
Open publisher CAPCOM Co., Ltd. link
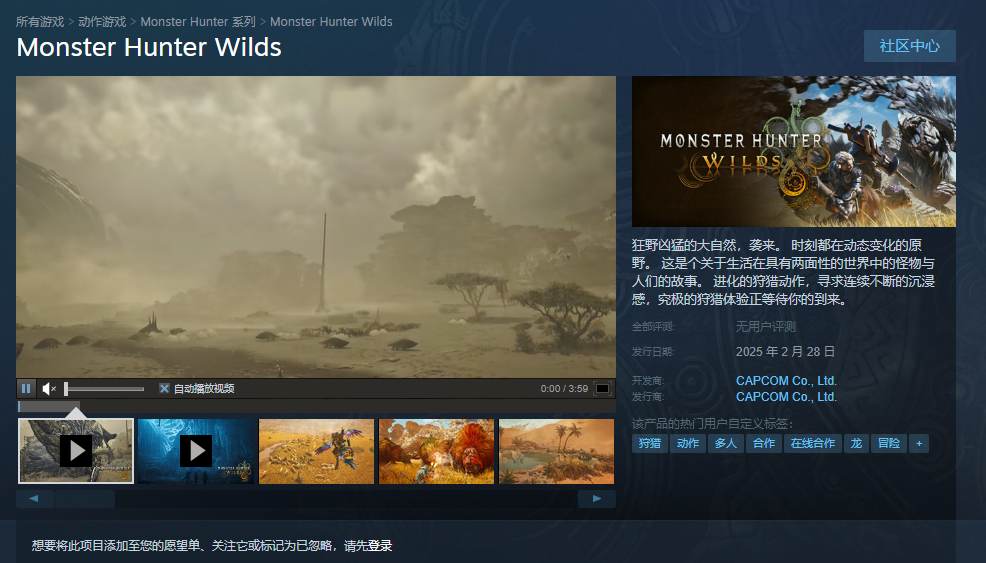point(786,397)
